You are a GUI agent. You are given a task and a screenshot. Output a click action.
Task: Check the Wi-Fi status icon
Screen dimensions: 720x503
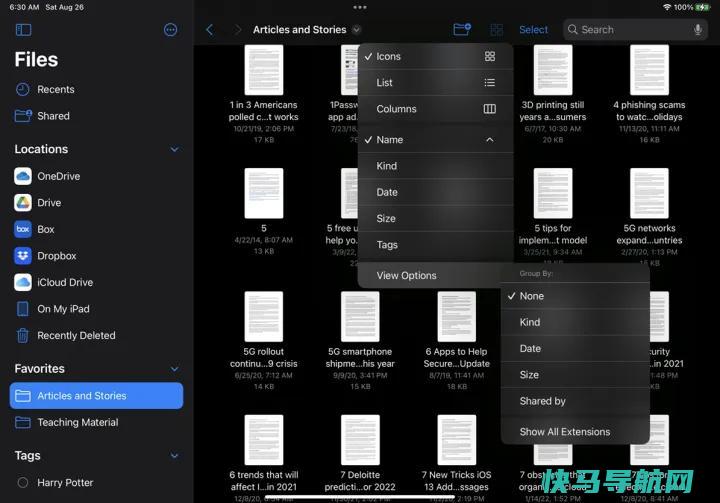(x=667, y=7)
